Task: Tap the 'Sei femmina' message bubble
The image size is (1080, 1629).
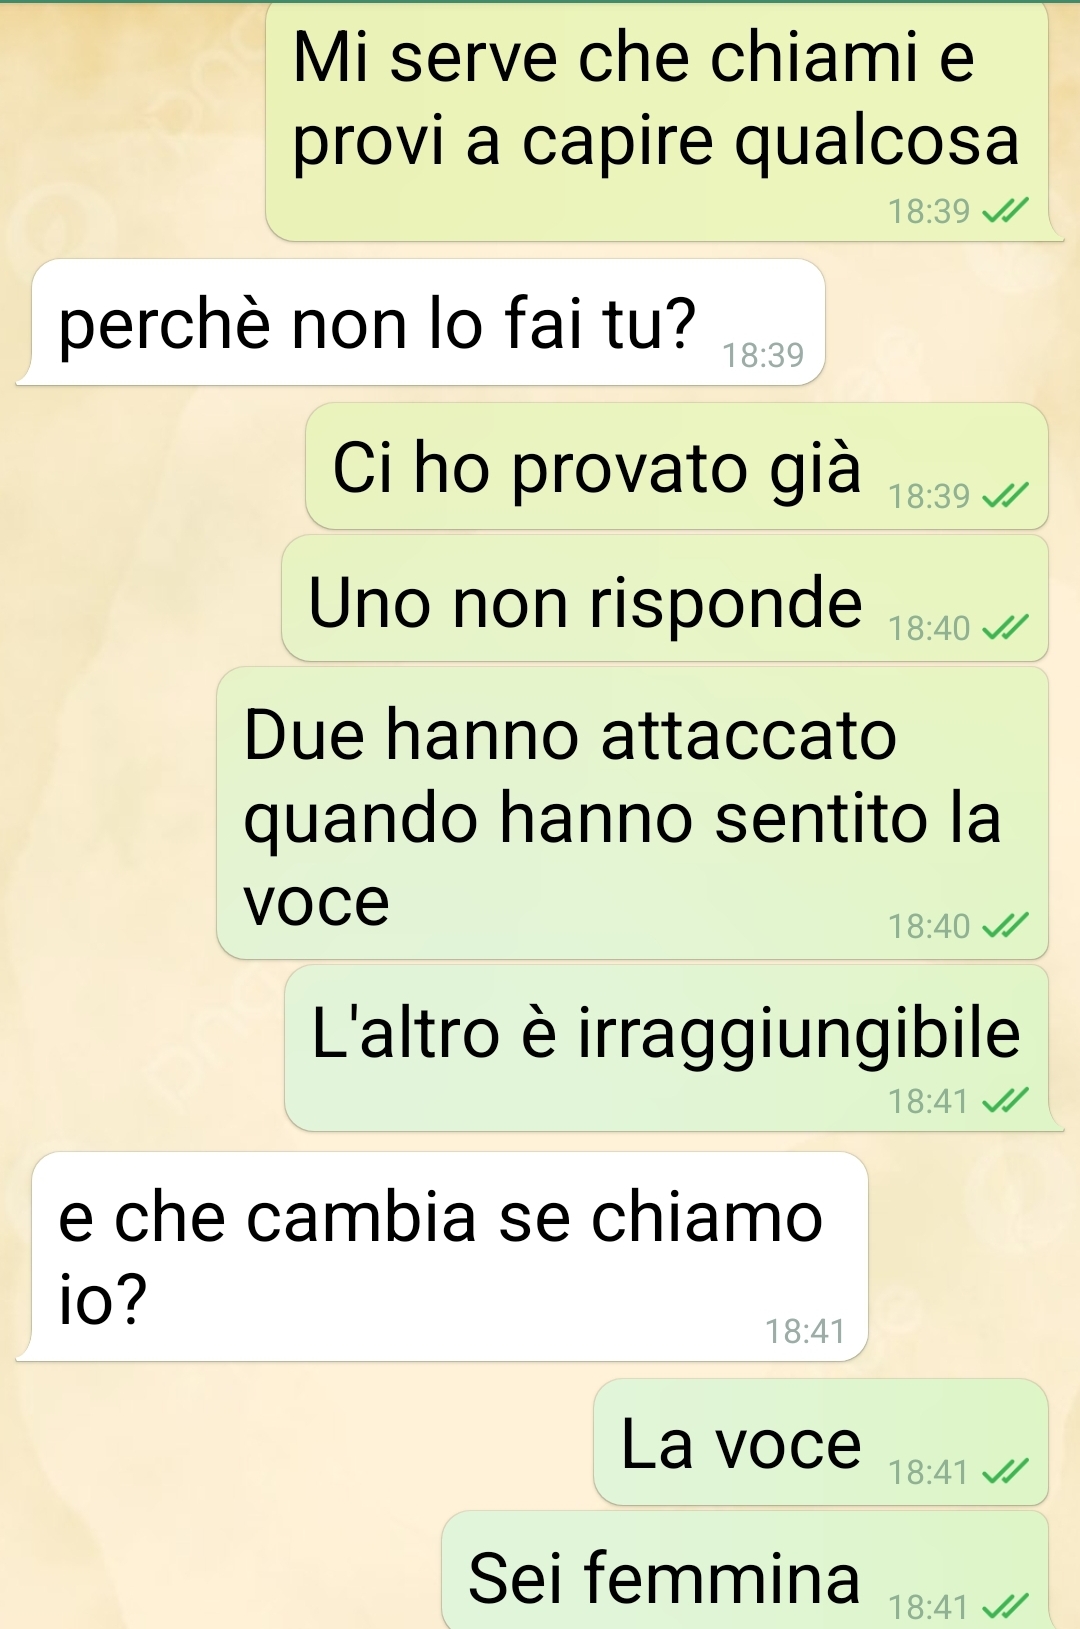Action: 745,1570
